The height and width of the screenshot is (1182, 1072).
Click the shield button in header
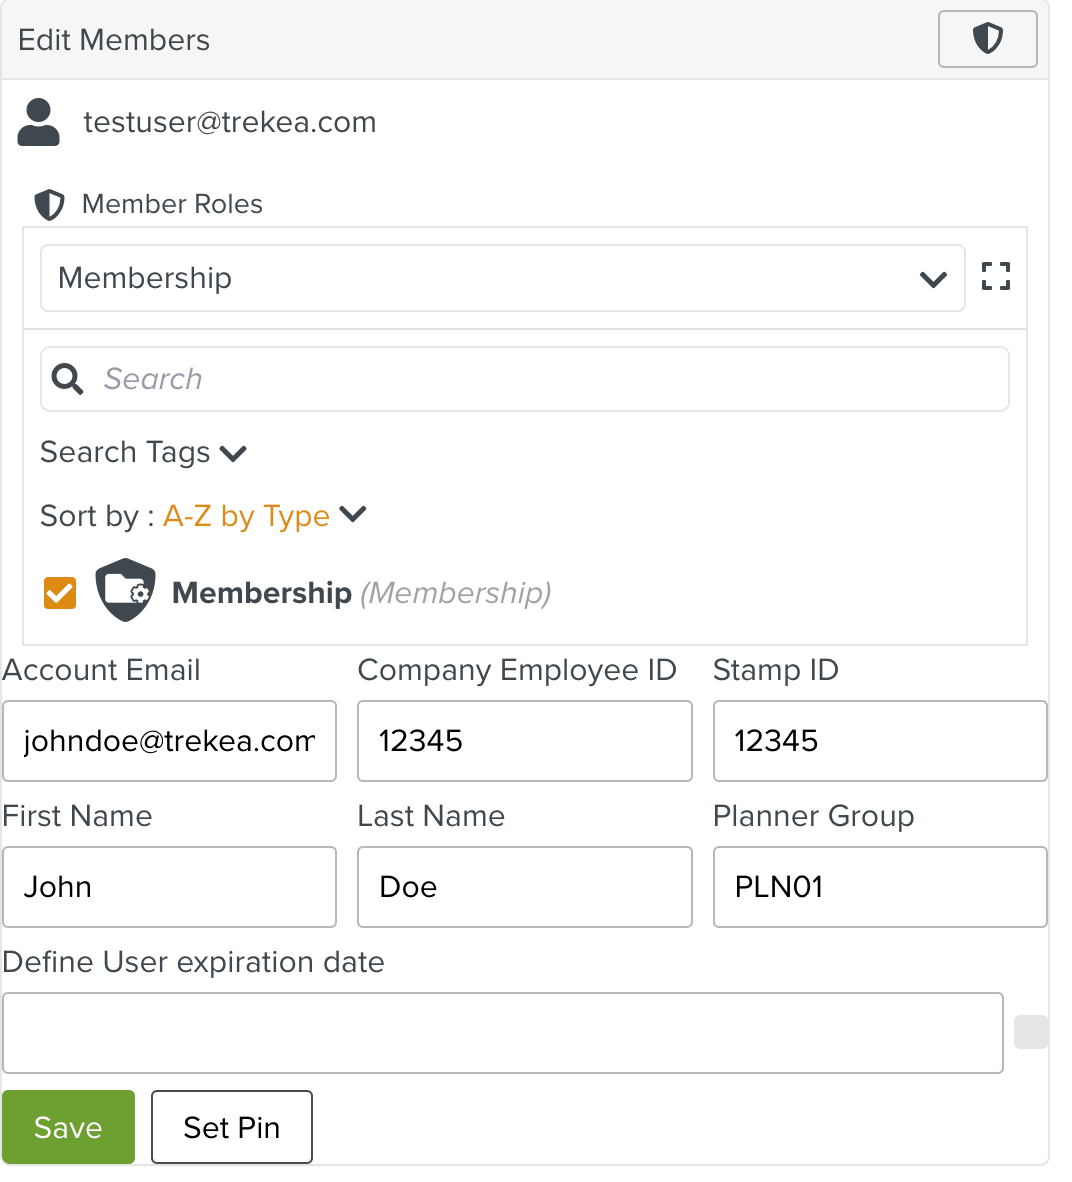[987, 39]
